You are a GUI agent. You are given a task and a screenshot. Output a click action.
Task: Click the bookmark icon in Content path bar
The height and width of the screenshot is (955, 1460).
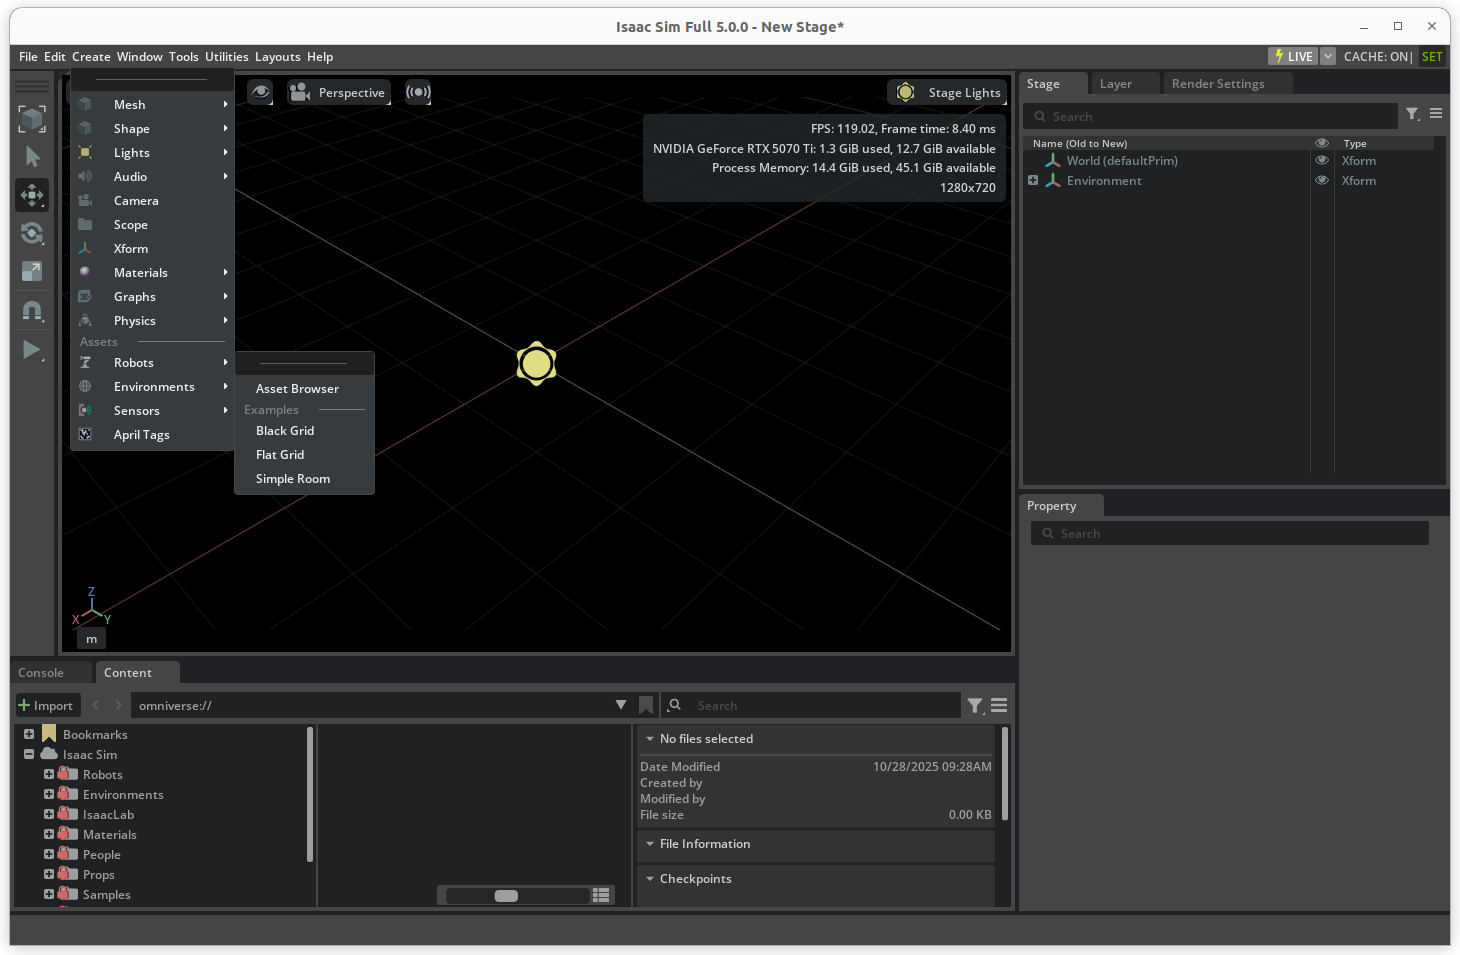(646, 705)
